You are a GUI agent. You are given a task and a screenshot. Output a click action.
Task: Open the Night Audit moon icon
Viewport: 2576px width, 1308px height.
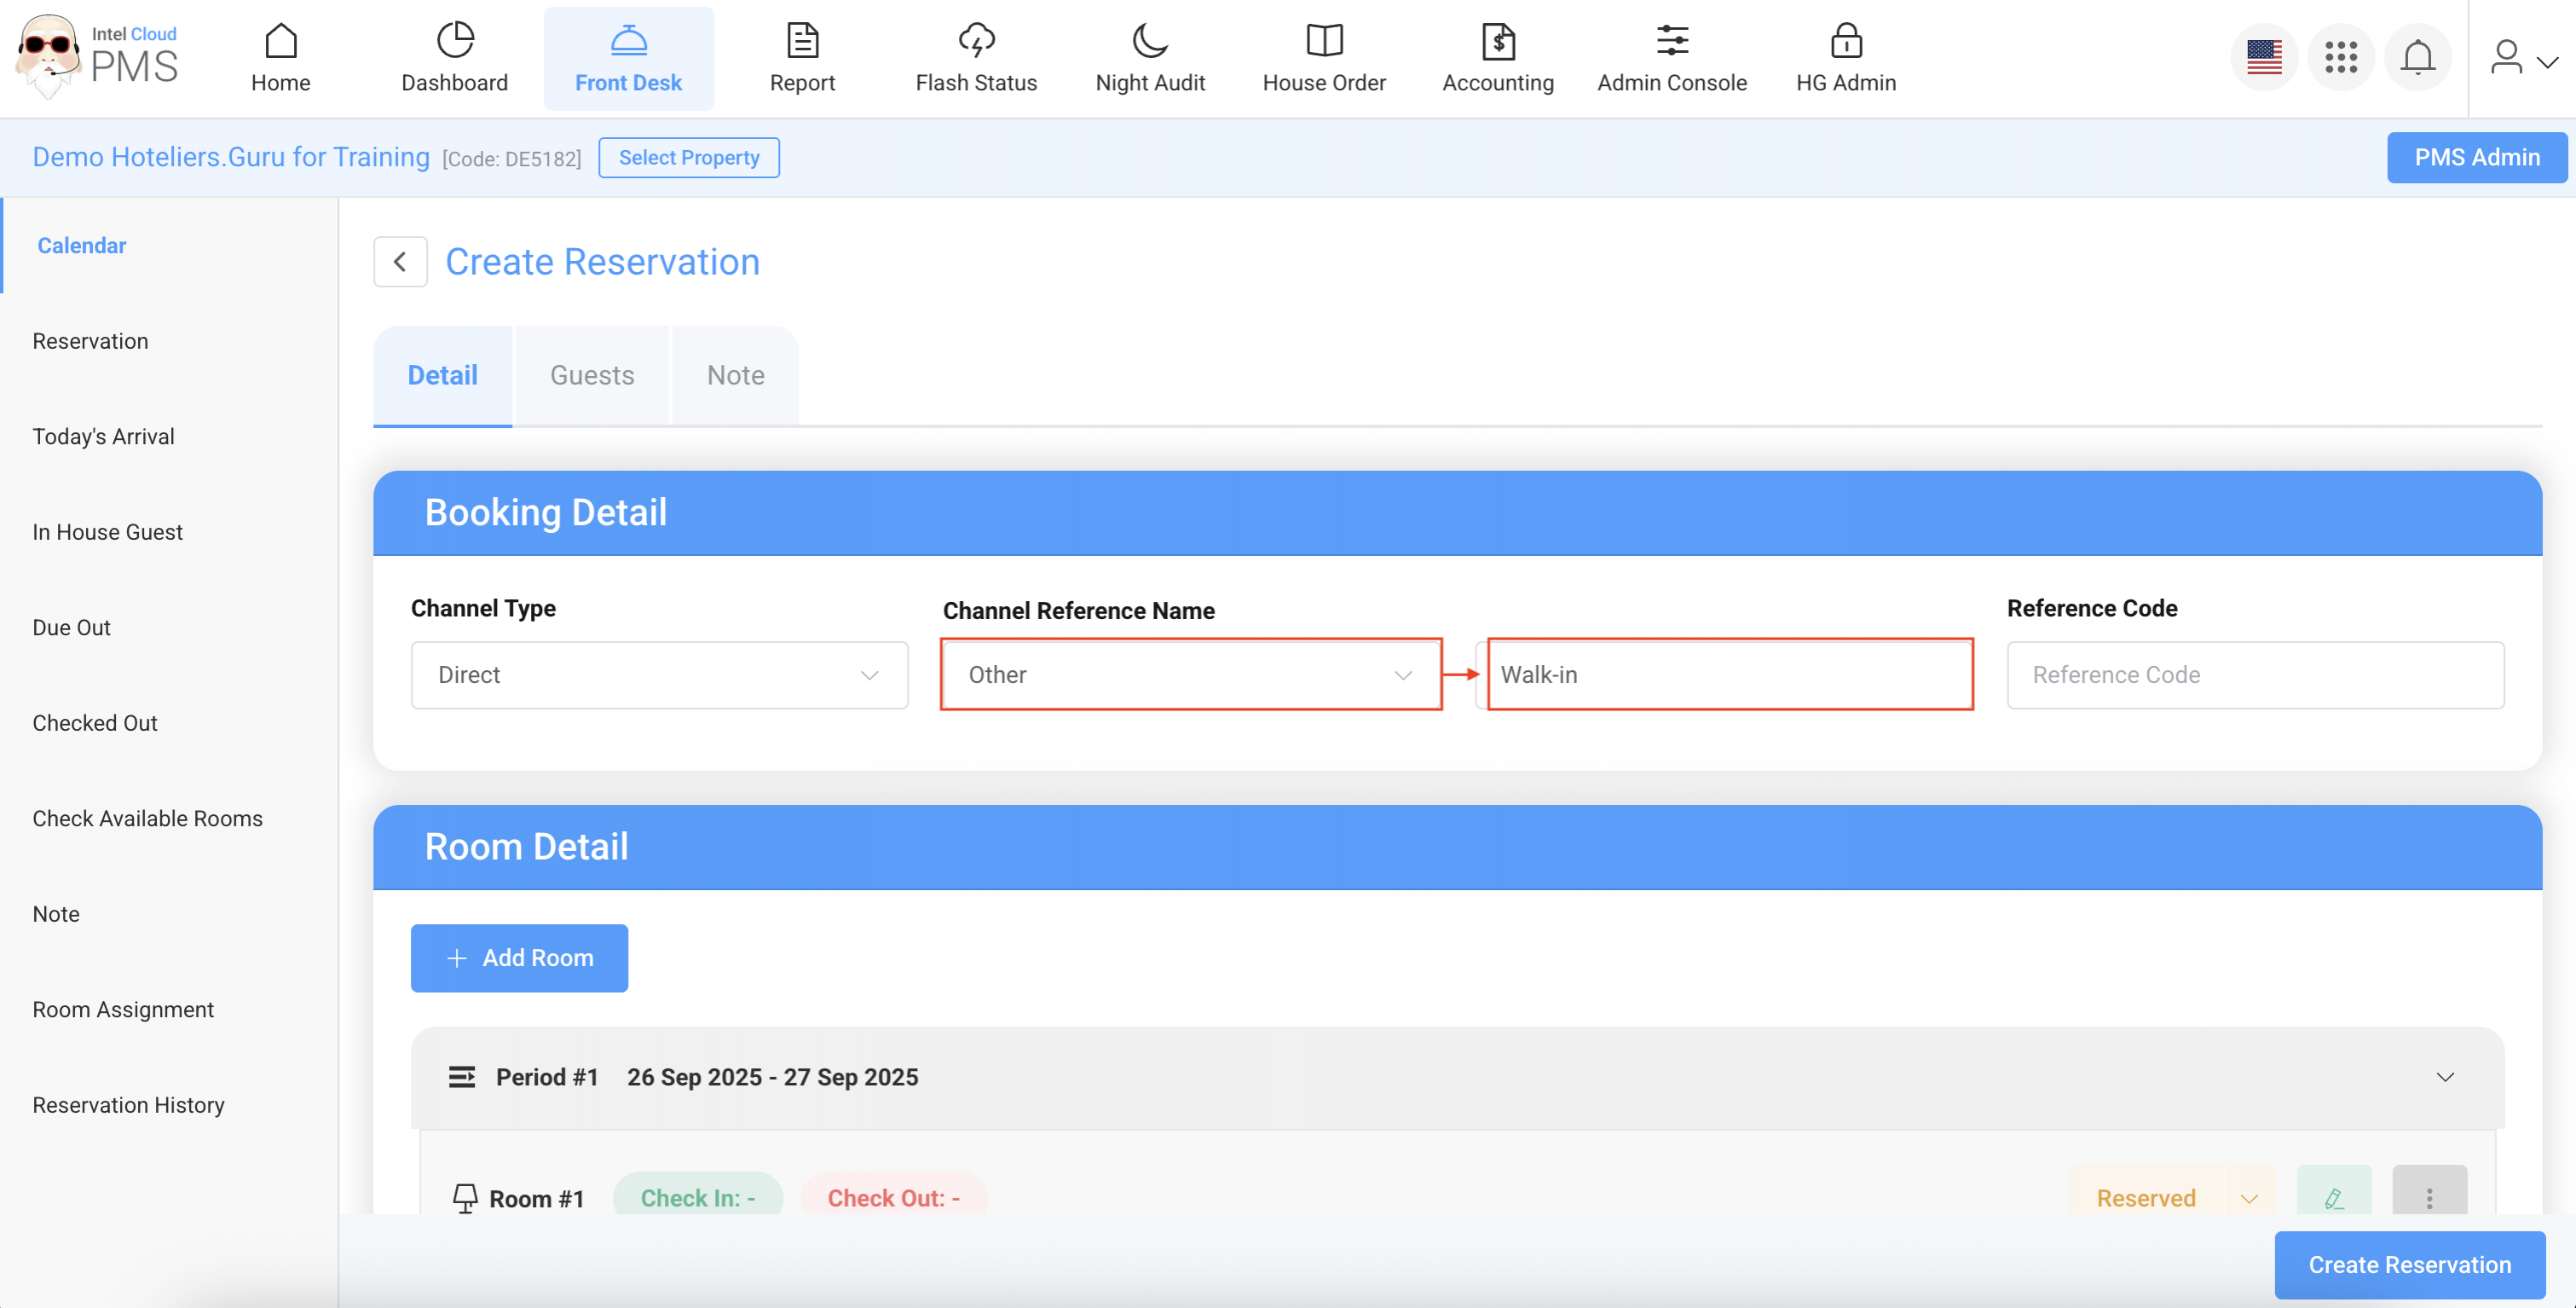pos(1149,41)
